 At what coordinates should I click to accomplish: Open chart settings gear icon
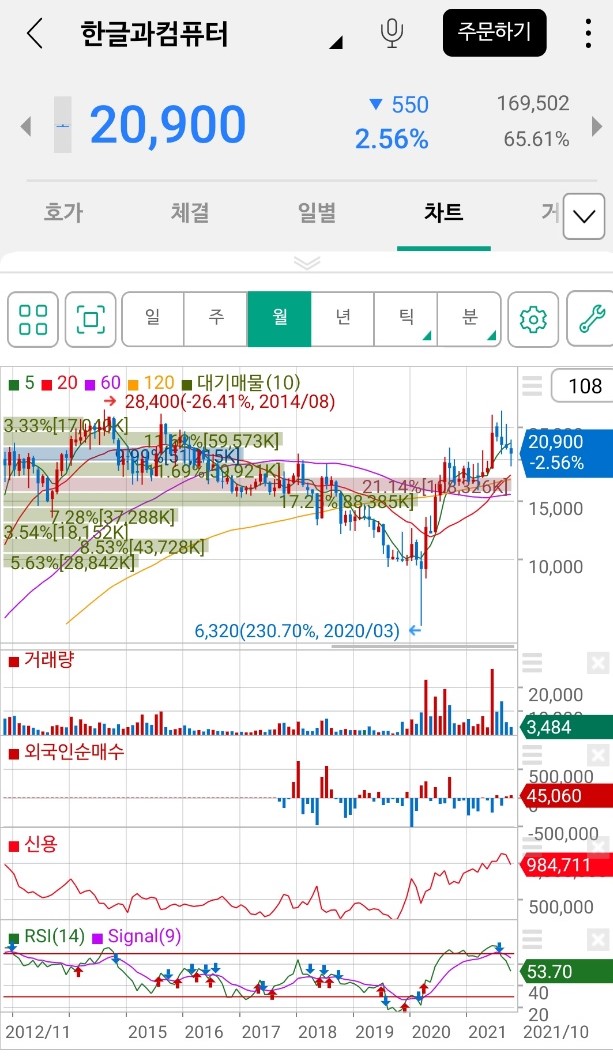point(533,319)
